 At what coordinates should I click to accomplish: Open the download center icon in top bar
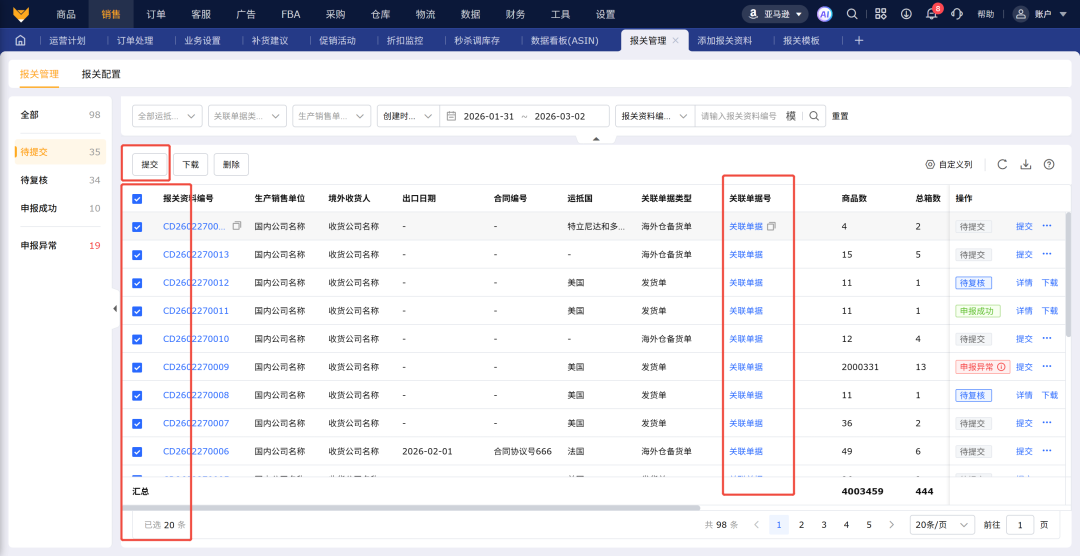pos(906,14)
